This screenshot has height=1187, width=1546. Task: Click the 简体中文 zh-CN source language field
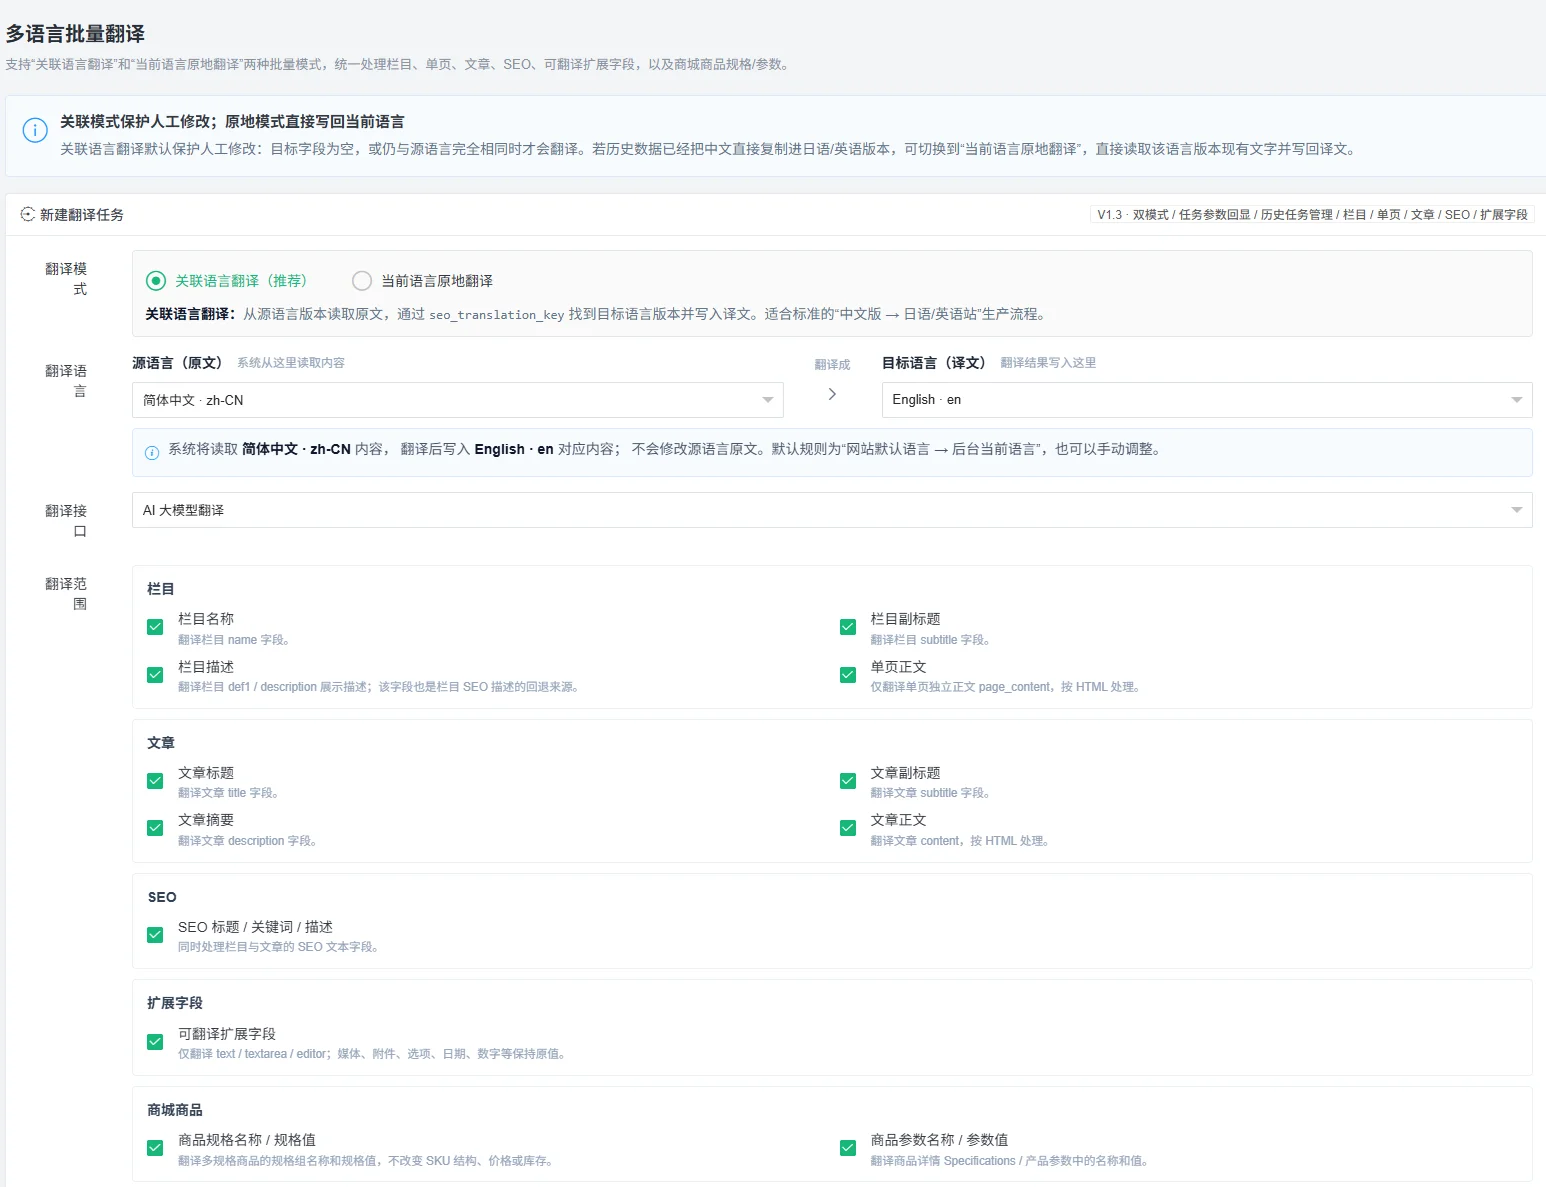pyautogui.click(x=458, y=400)
